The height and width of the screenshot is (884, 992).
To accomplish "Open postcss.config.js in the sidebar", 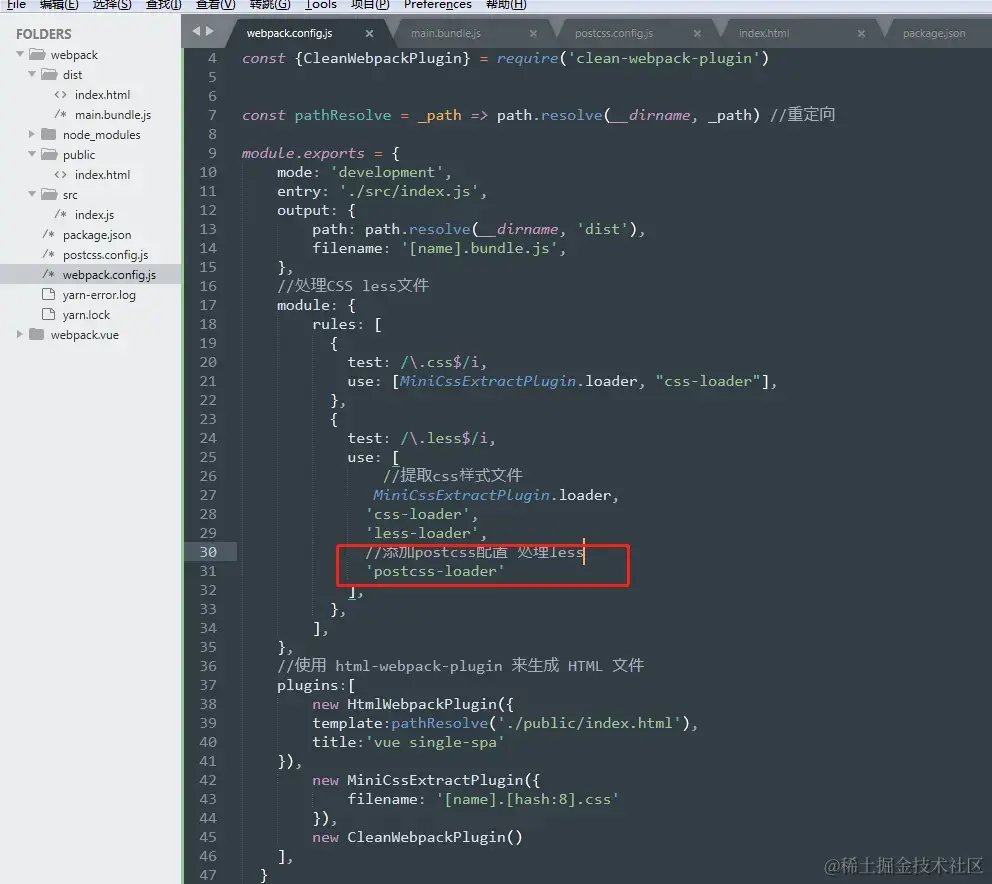I will tap(105, 254).
